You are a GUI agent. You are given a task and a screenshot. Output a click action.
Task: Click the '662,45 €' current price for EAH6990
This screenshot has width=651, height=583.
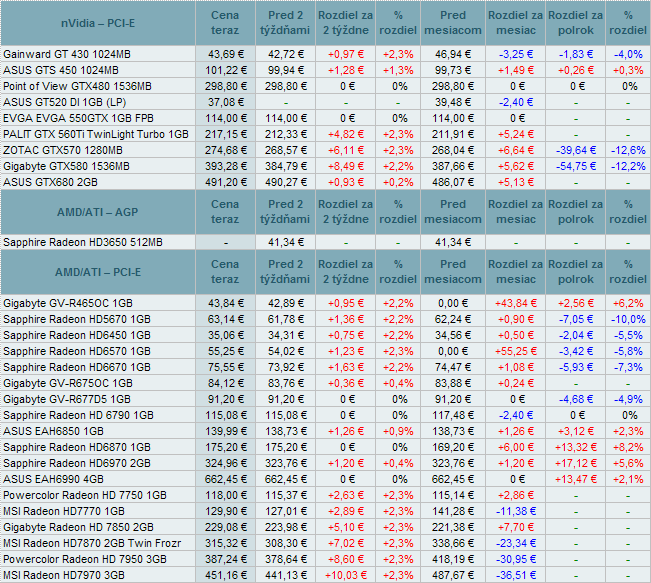tap(225, 479)
